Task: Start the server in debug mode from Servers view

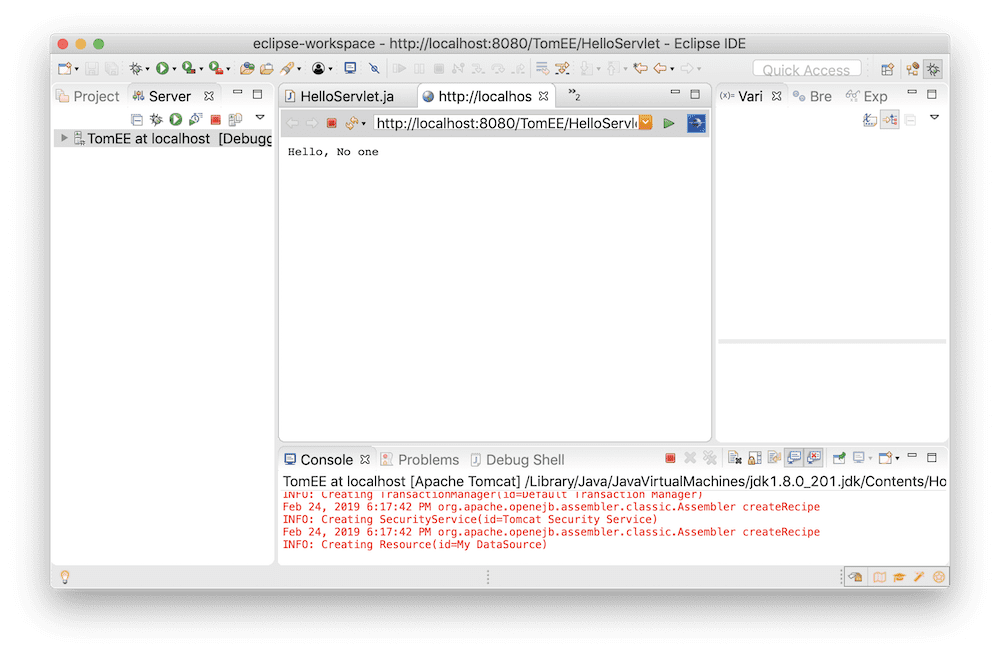Action: [156, 119]
